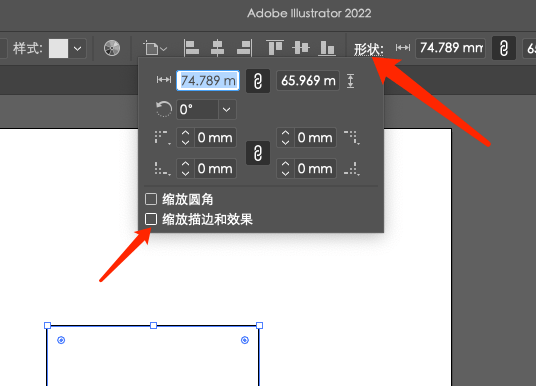536x386 pixels.
Task: Click the popup height icon
Action: 350,81
